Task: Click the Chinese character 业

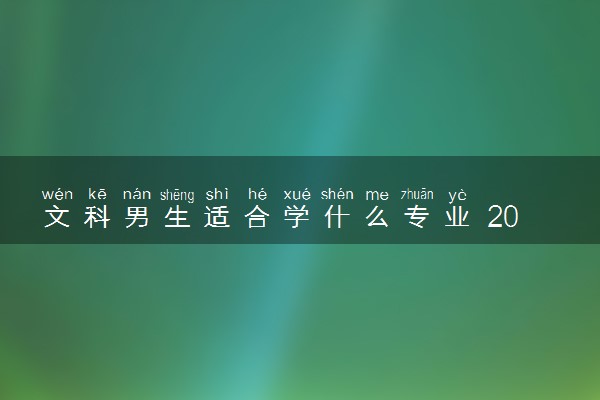Action: click(457, 217)
